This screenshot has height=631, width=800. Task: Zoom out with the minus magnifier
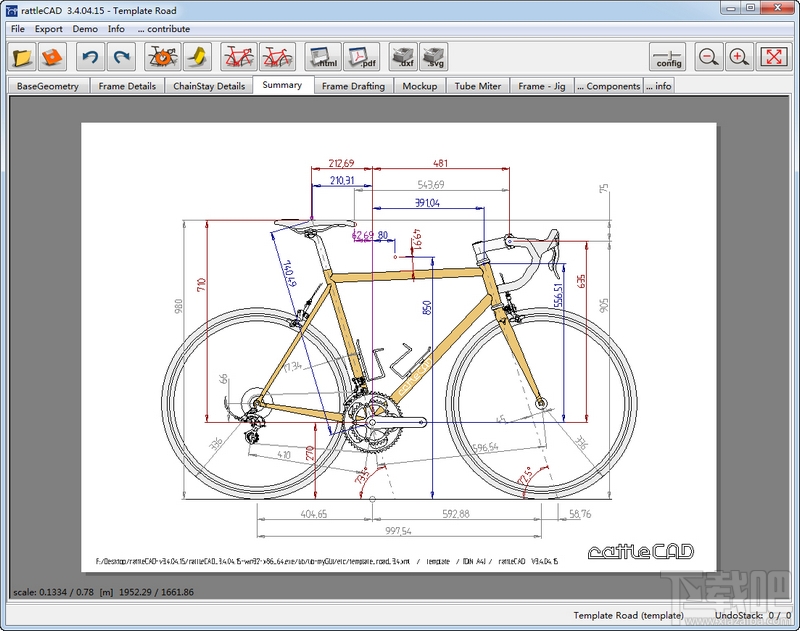708,57
